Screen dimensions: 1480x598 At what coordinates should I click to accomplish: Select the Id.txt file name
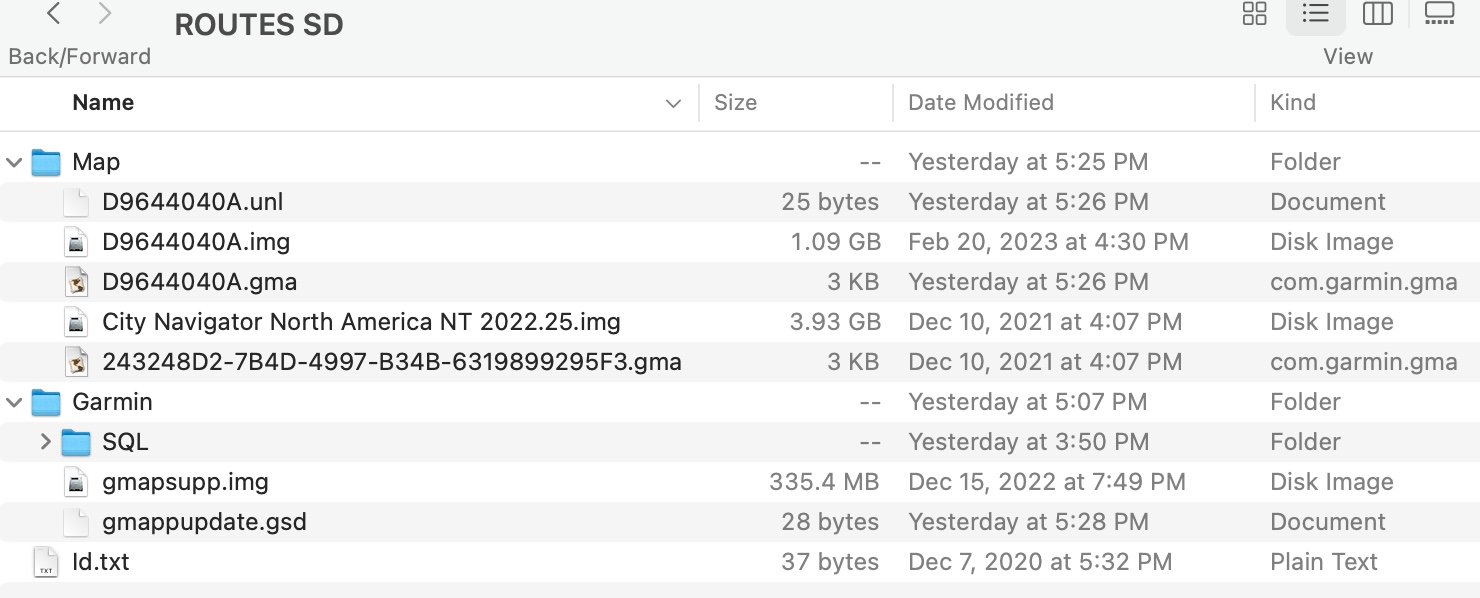click(x=100, y=562)
